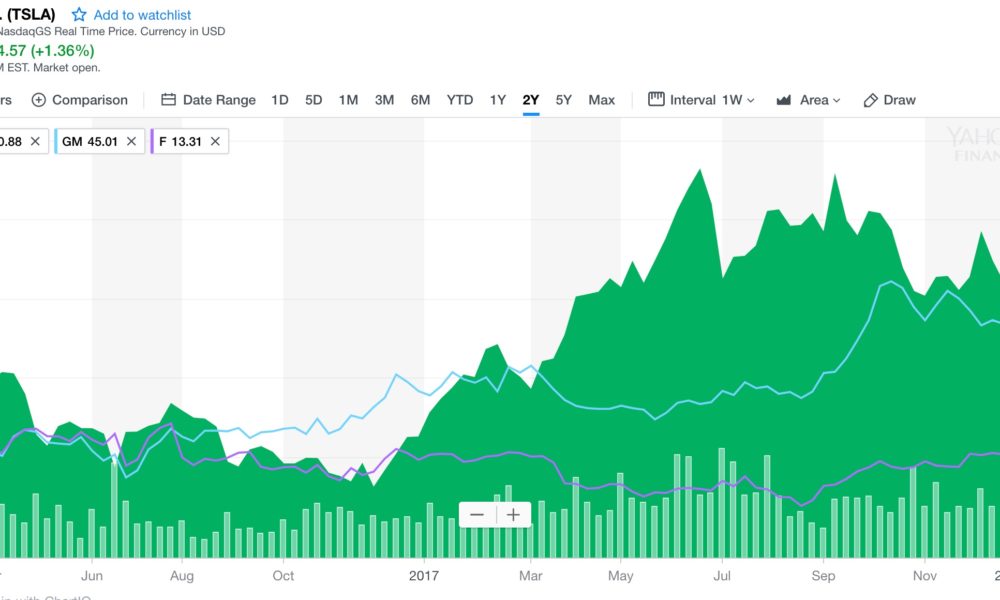Click the purple F color bar
Viewport: 1000px width, 600px height.
(x=152, y=142)
